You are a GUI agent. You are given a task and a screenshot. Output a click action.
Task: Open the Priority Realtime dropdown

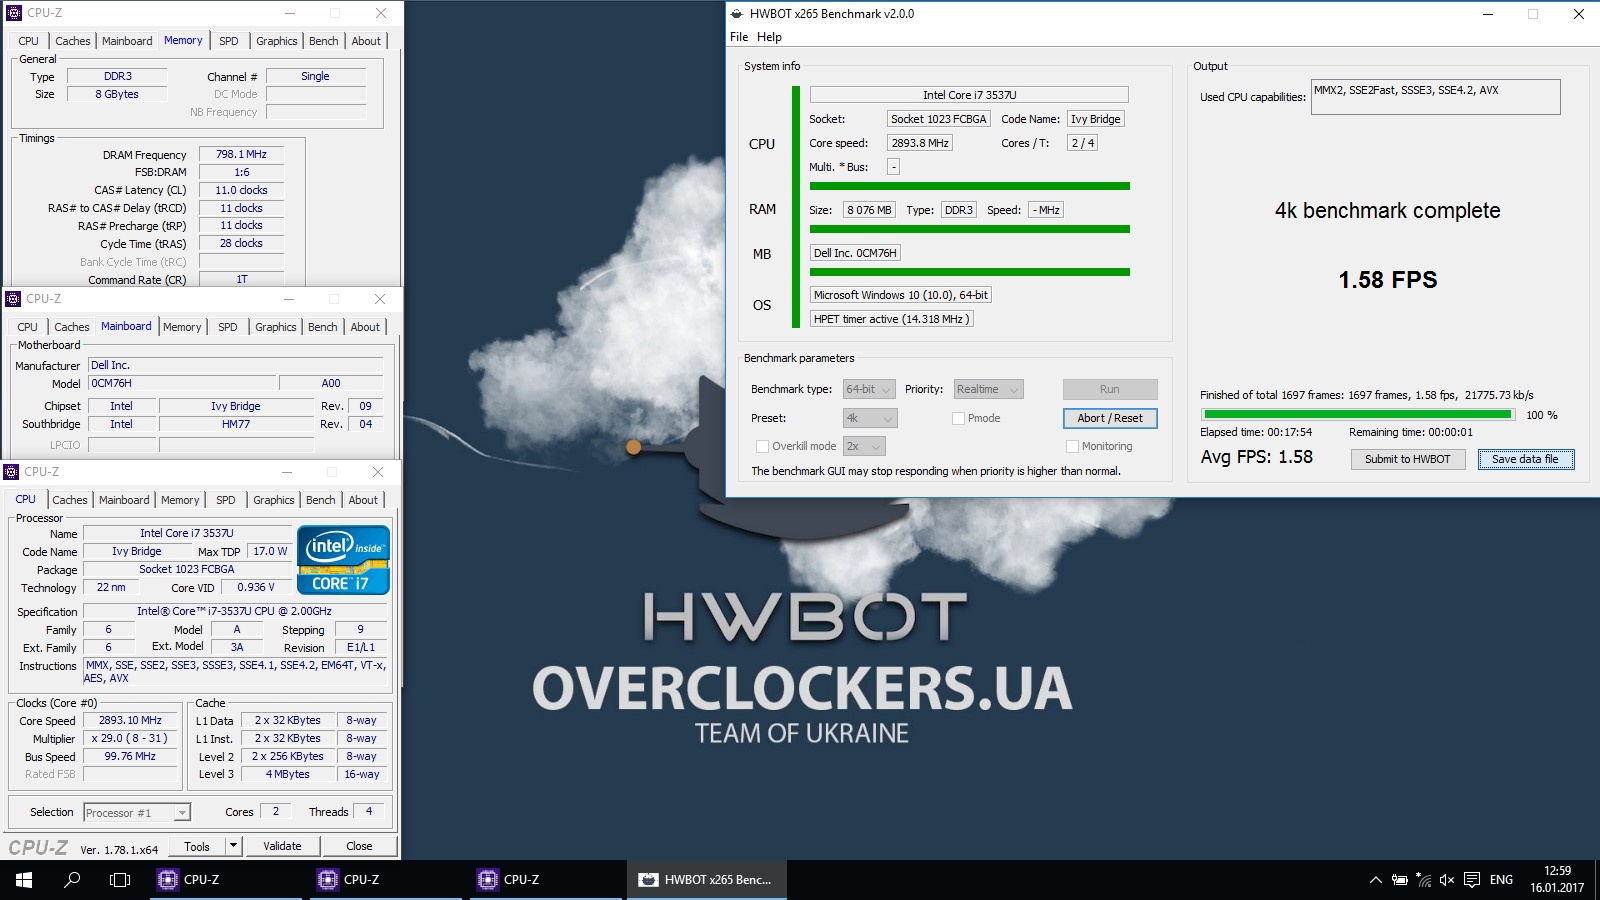click(988, 389)
